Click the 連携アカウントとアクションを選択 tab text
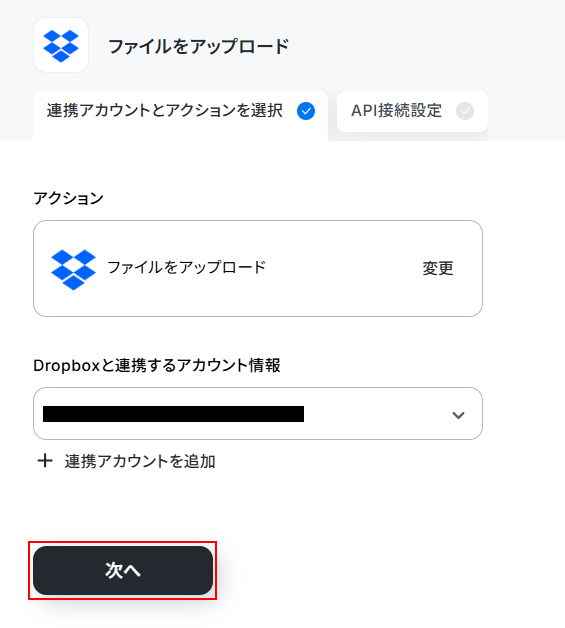The image size is (565, 628). coord(165,111)
